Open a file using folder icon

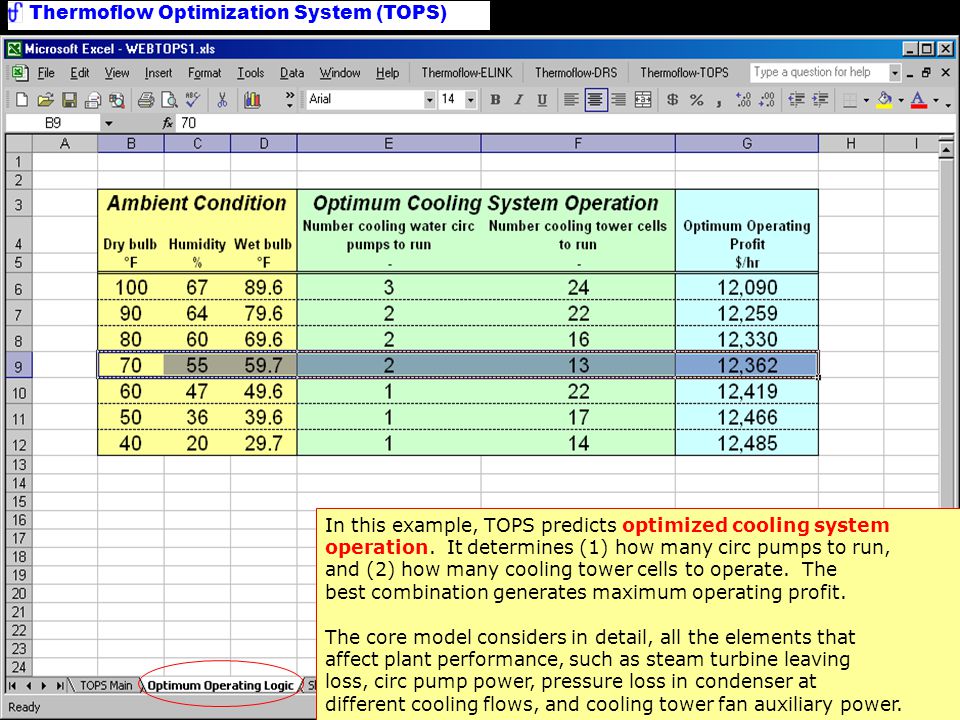pos(45,100)
